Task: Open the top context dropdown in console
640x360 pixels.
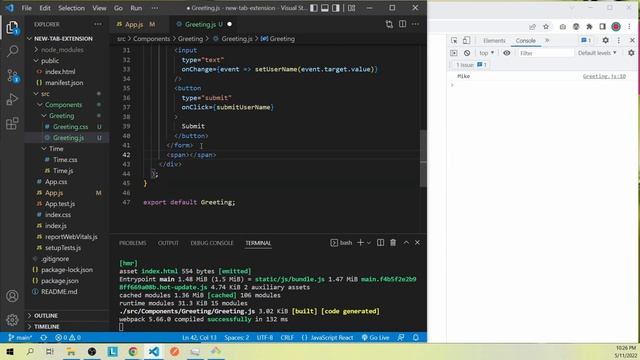Action: 487,53
